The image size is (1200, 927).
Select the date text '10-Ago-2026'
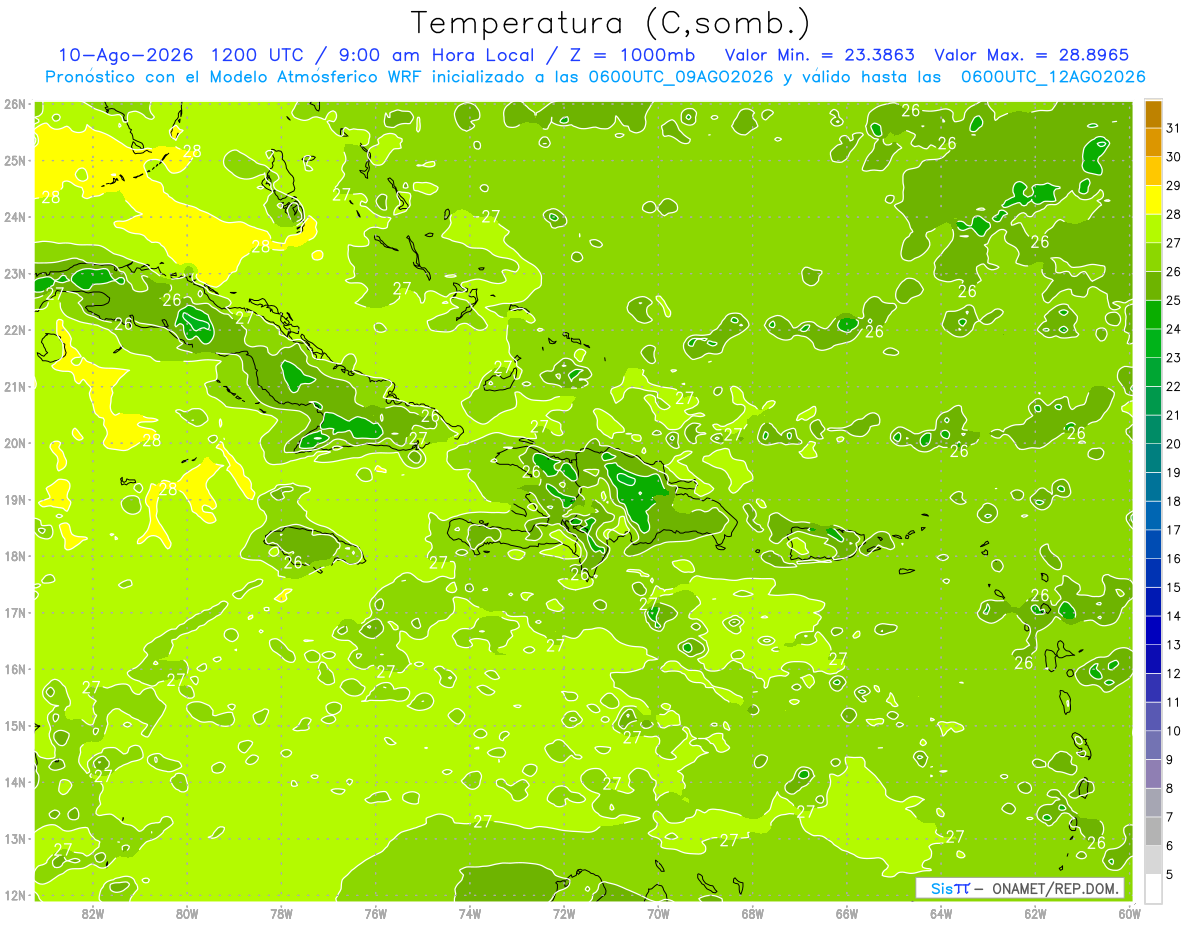coord(125,55)
